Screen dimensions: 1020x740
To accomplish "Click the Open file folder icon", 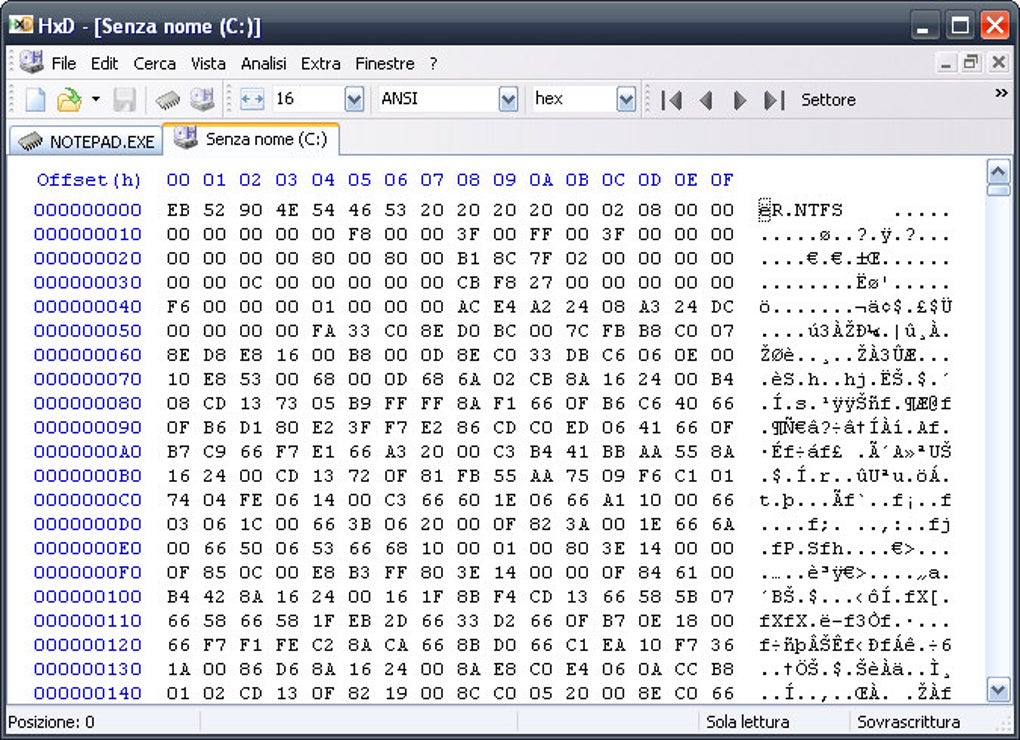I will click(69, 99).
